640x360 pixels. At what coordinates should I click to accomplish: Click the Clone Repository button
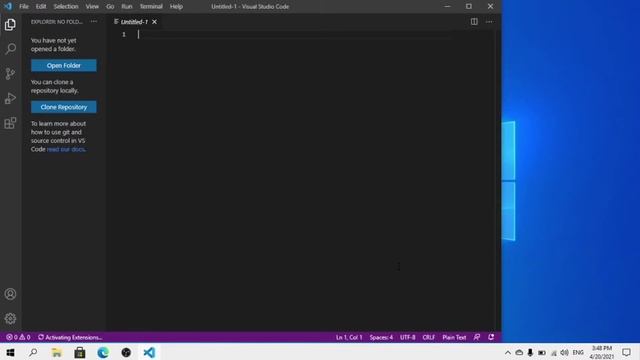[x=64, y=107]
